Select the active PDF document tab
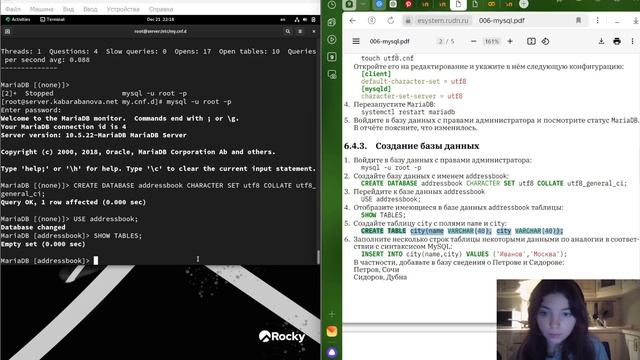 [x=458, y=4]
